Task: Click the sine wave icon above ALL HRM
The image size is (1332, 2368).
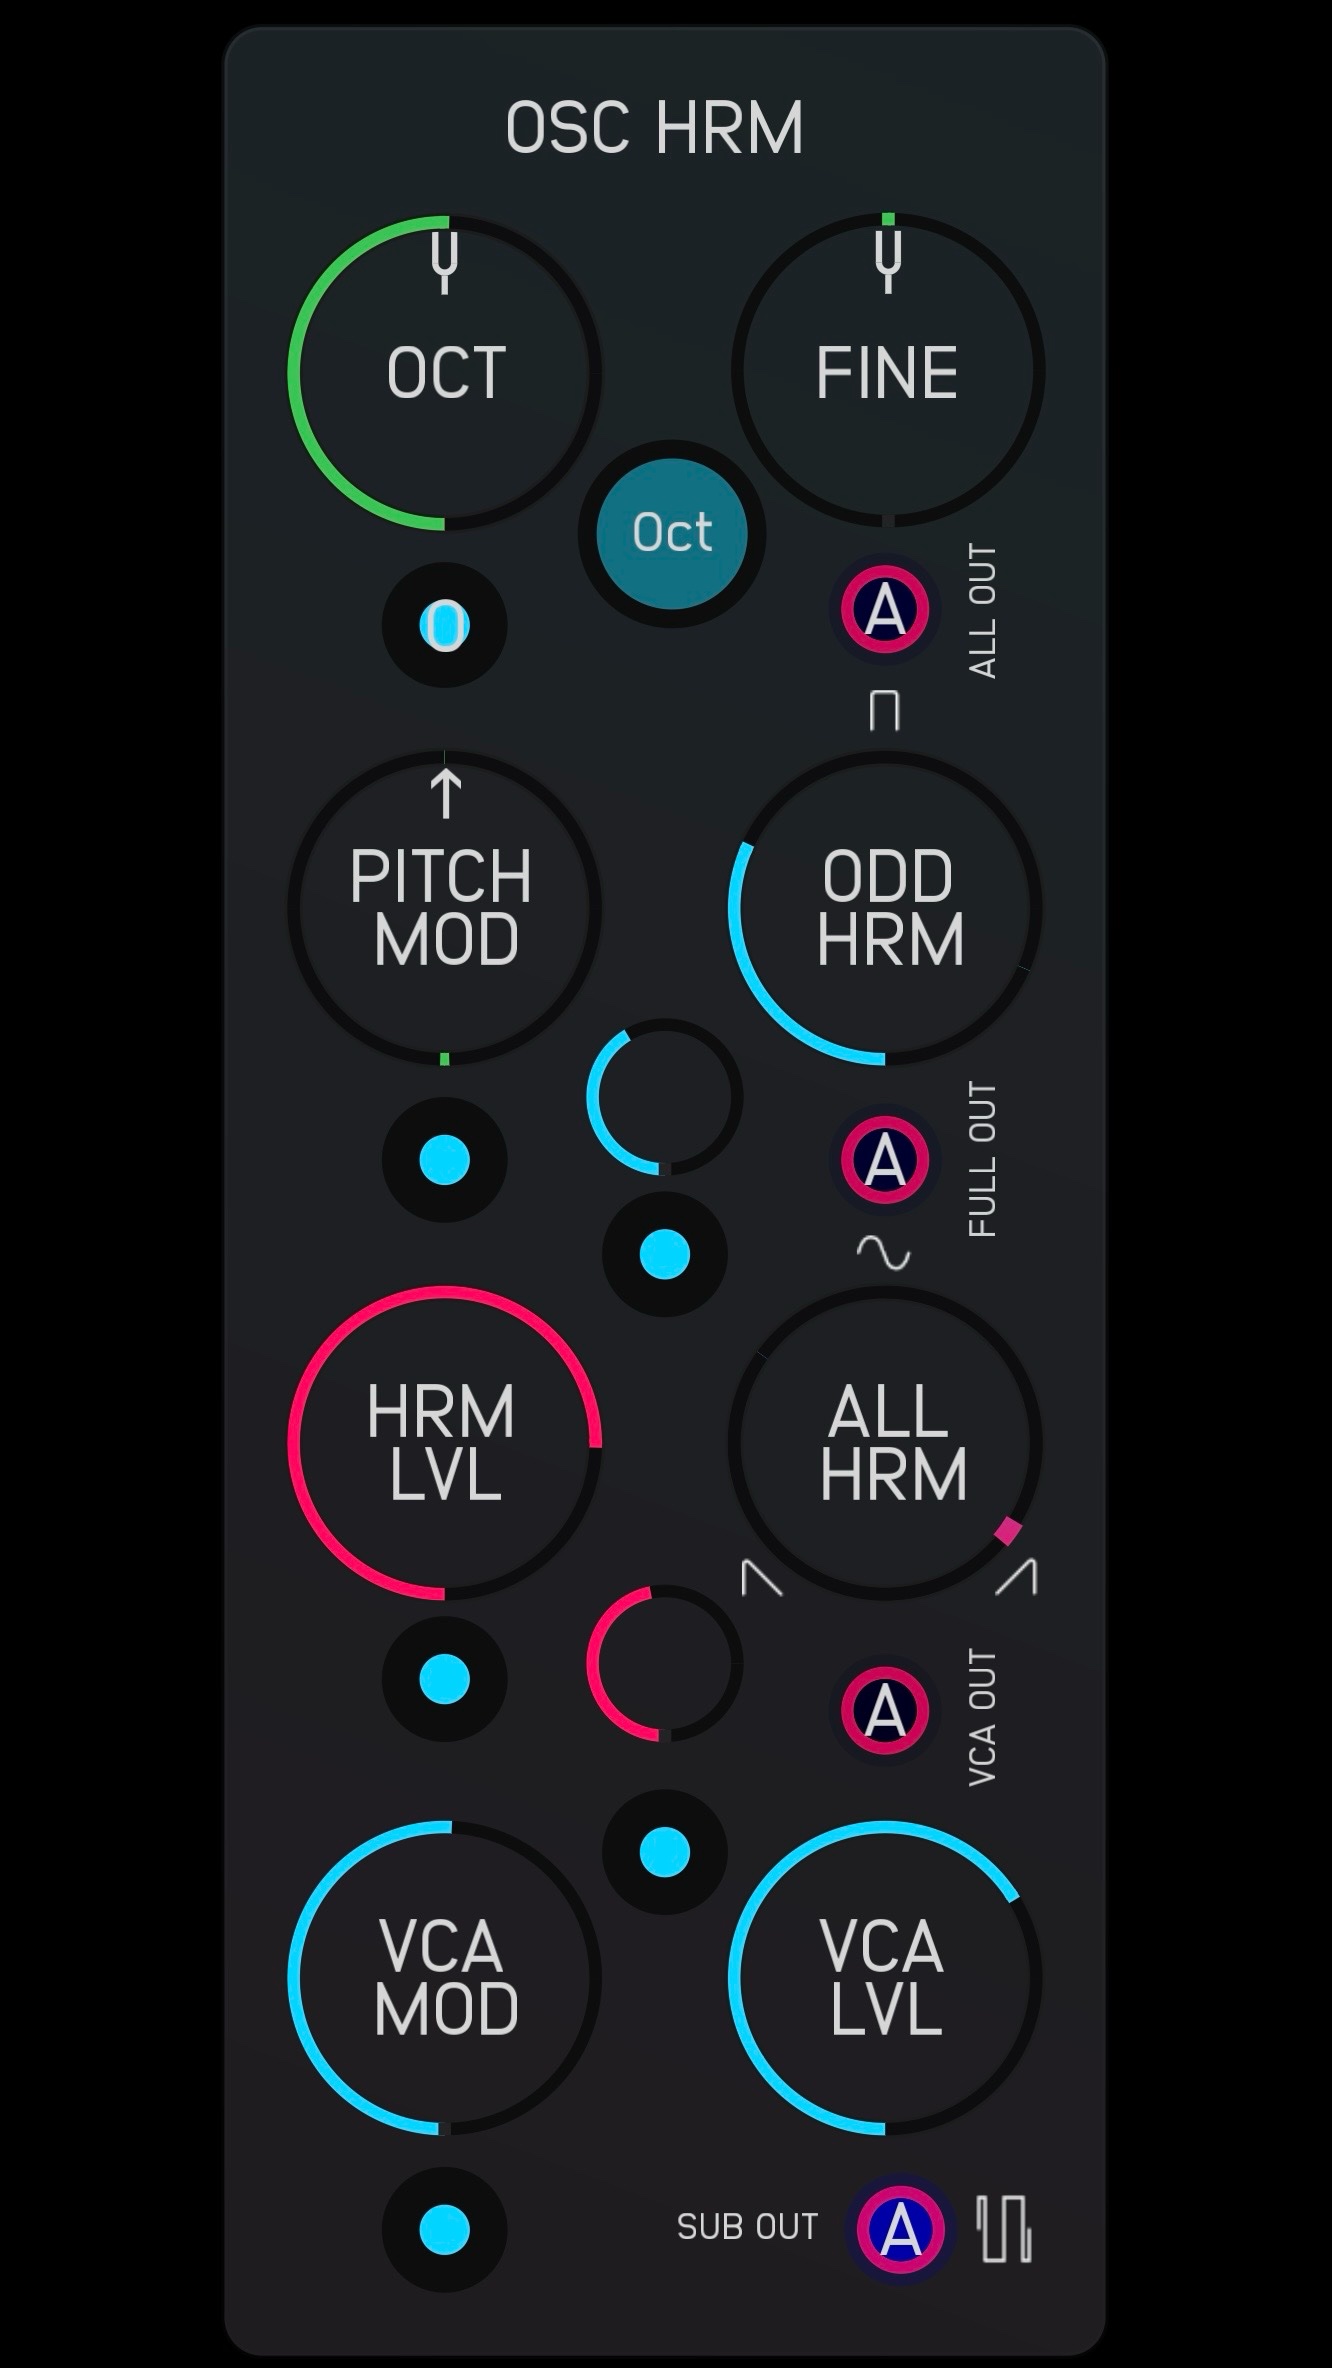Action: (884, 1252)
